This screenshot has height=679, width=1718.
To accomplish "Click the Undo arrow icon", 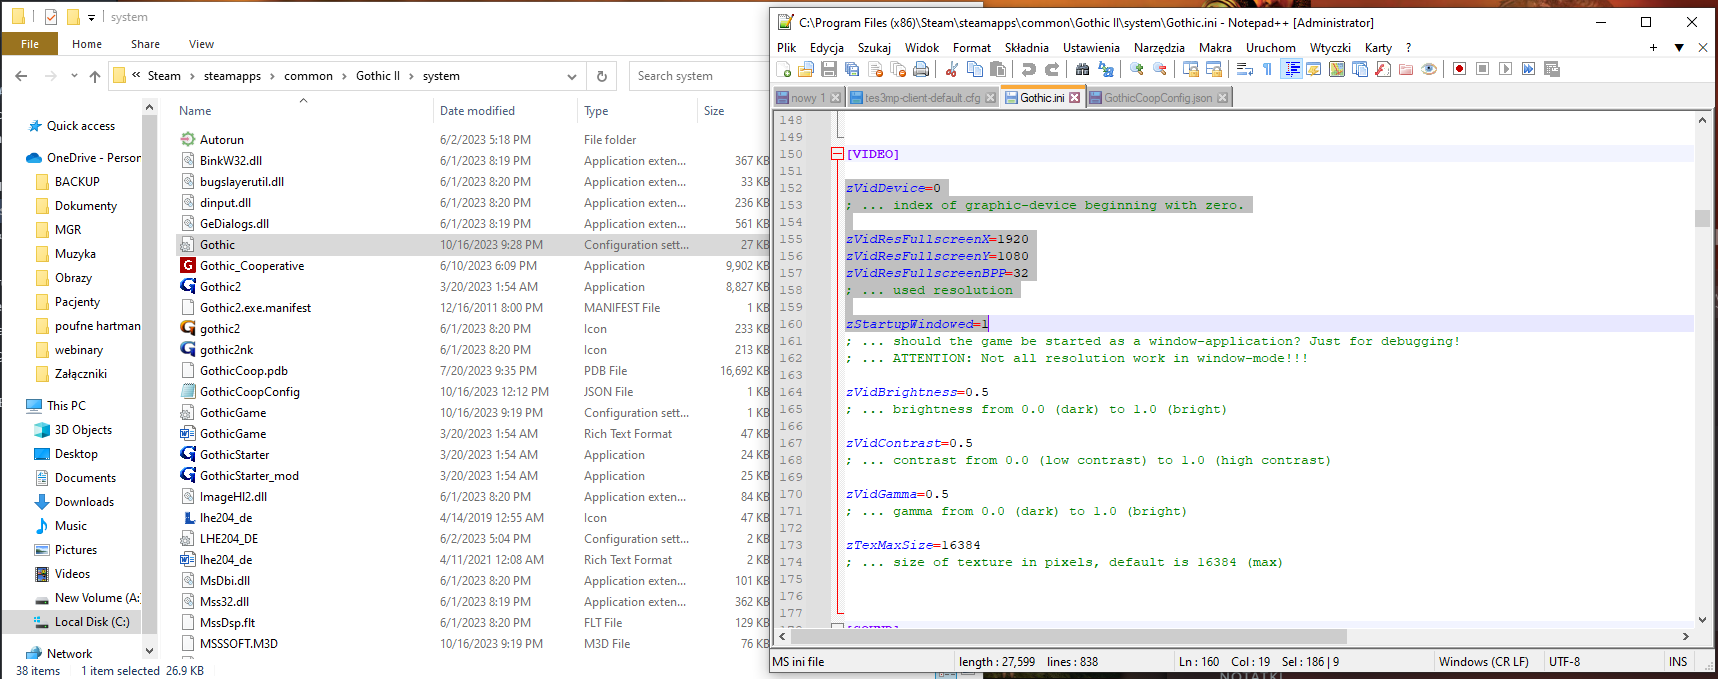I will pyautogui.click(x=1028, y=69).
